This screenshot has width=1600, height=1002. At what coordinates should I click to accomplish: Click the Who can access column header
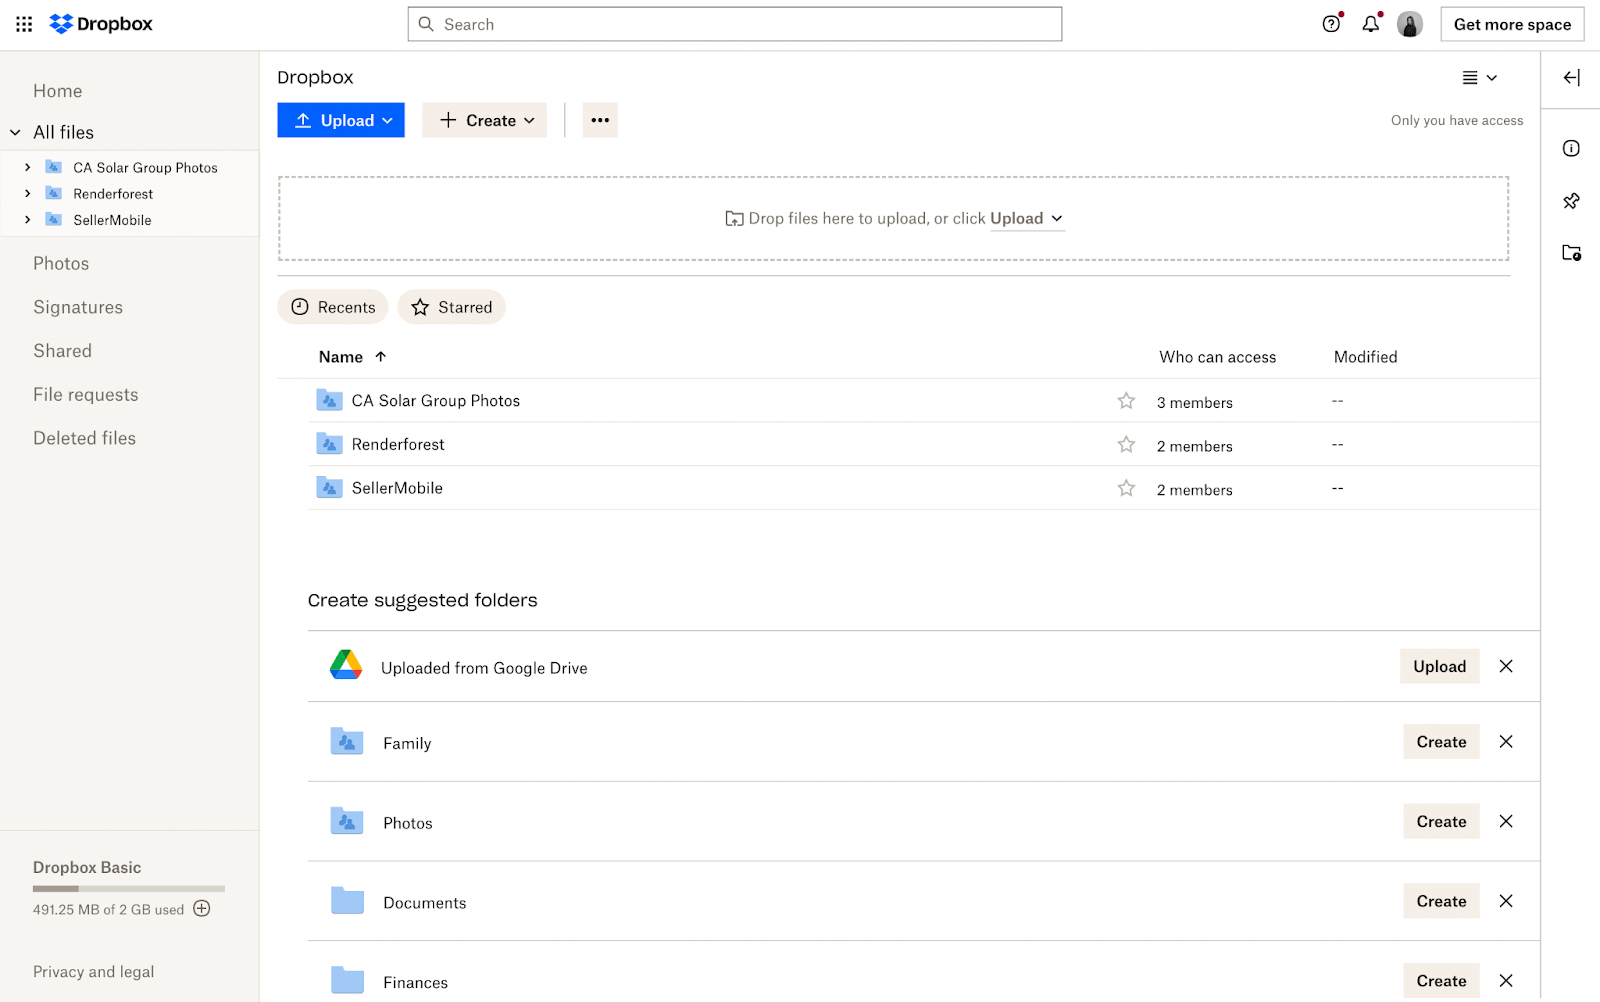tap(1218, 357)
